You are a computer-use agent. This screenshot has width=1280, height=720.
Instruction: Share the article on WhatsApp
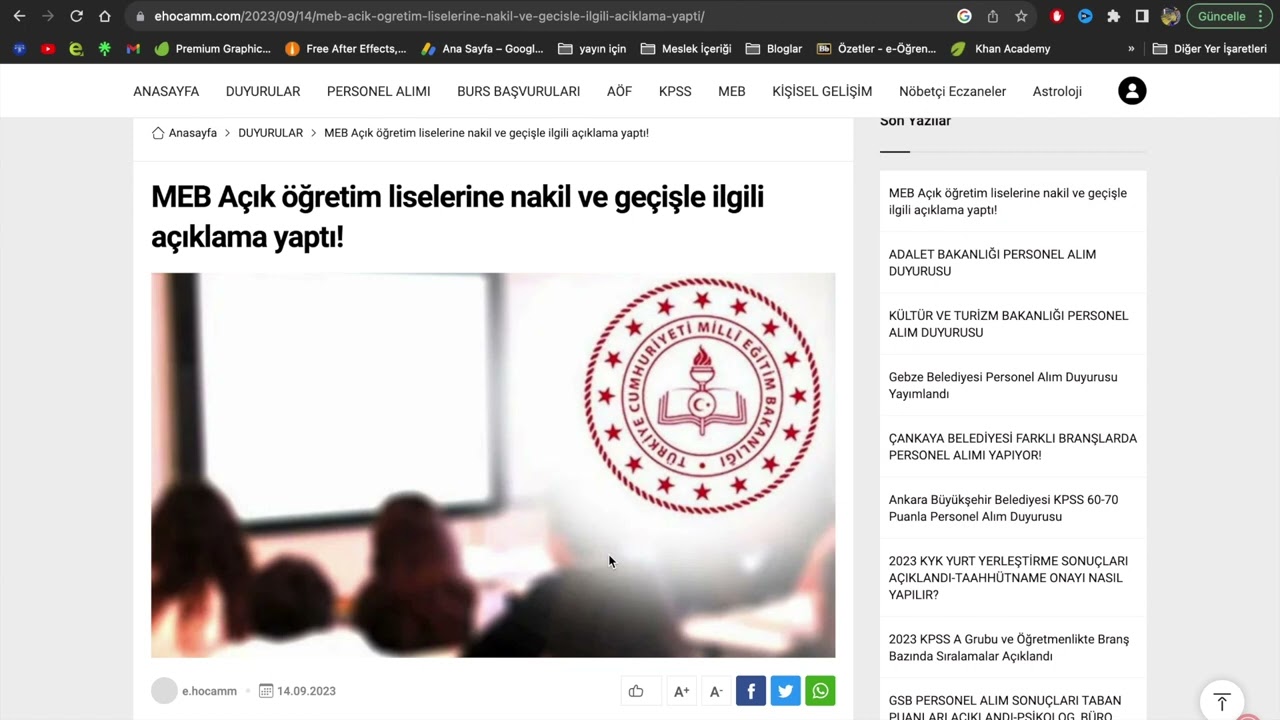(x=820, y=691)
